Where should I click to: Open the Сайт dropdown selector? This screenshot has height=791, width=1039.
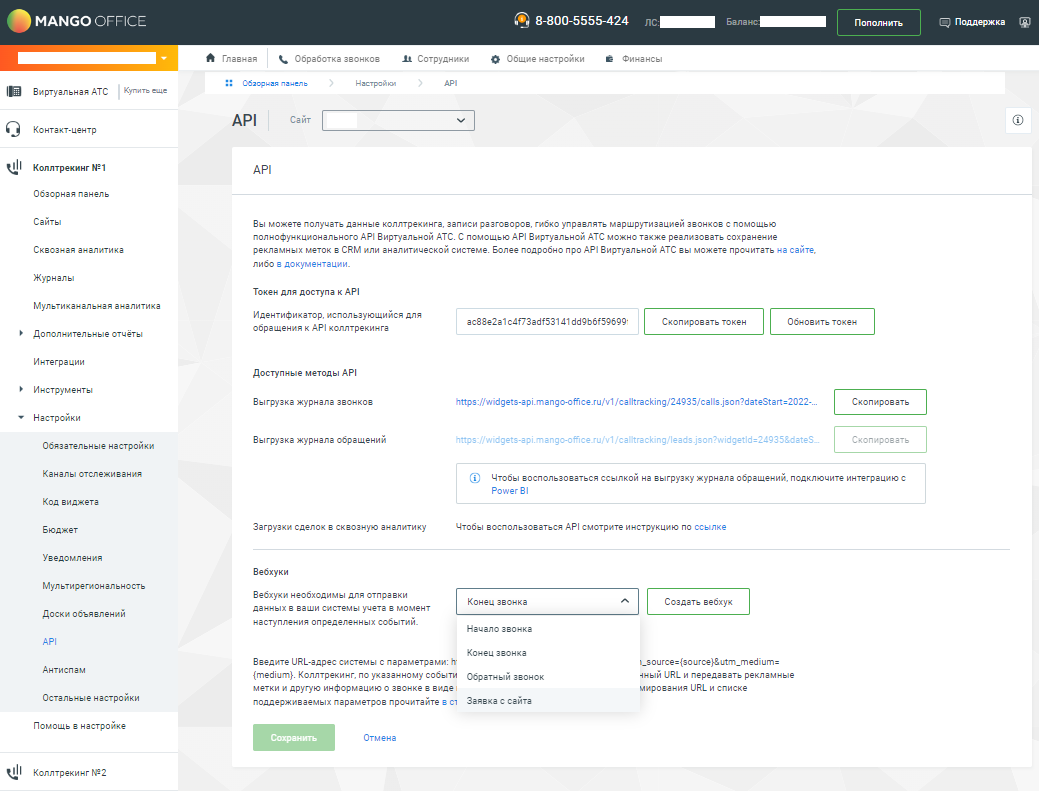(398, 120)
